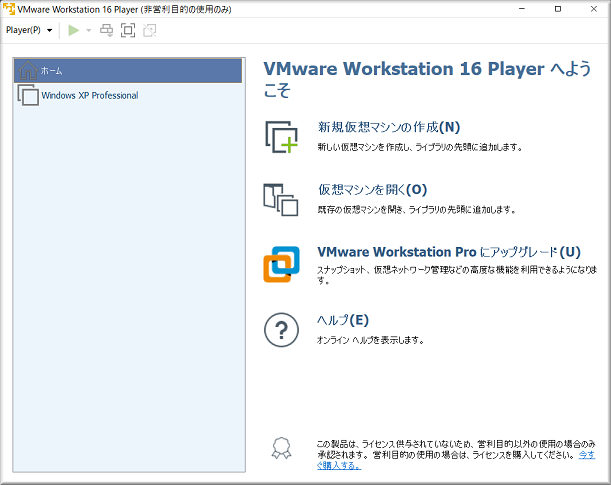This screenshot has height=485, width=611.
Task: Click the house icon beside ホーム
Action: 28,71
